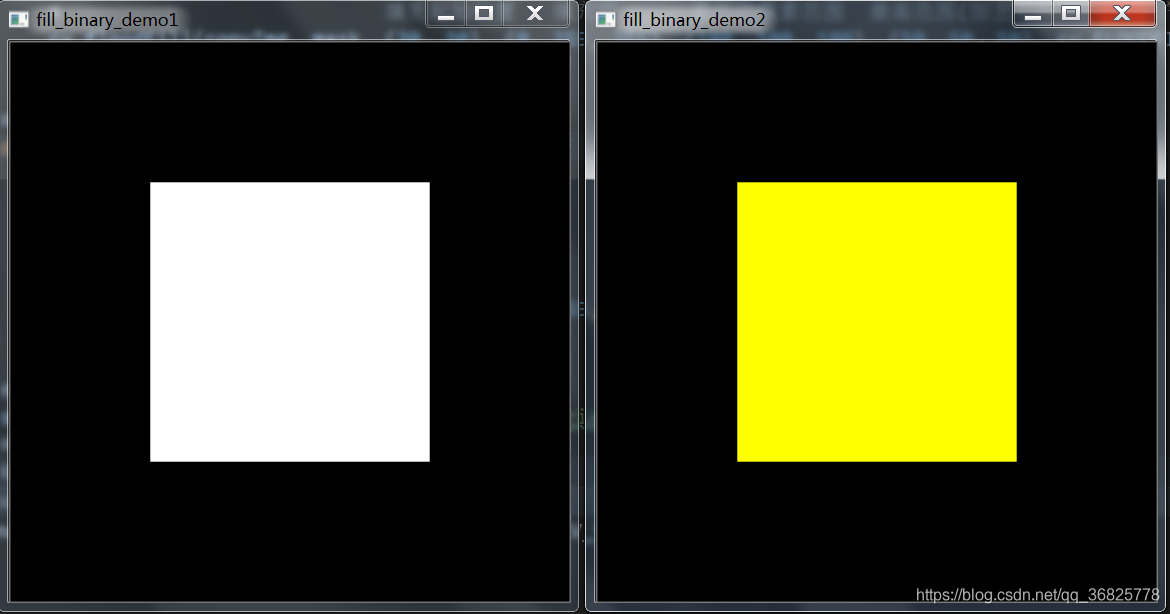The image size is (1170, 614).
Task: Click the fill_binary_demo2 window app icon
Action: [x=606, y=19]
